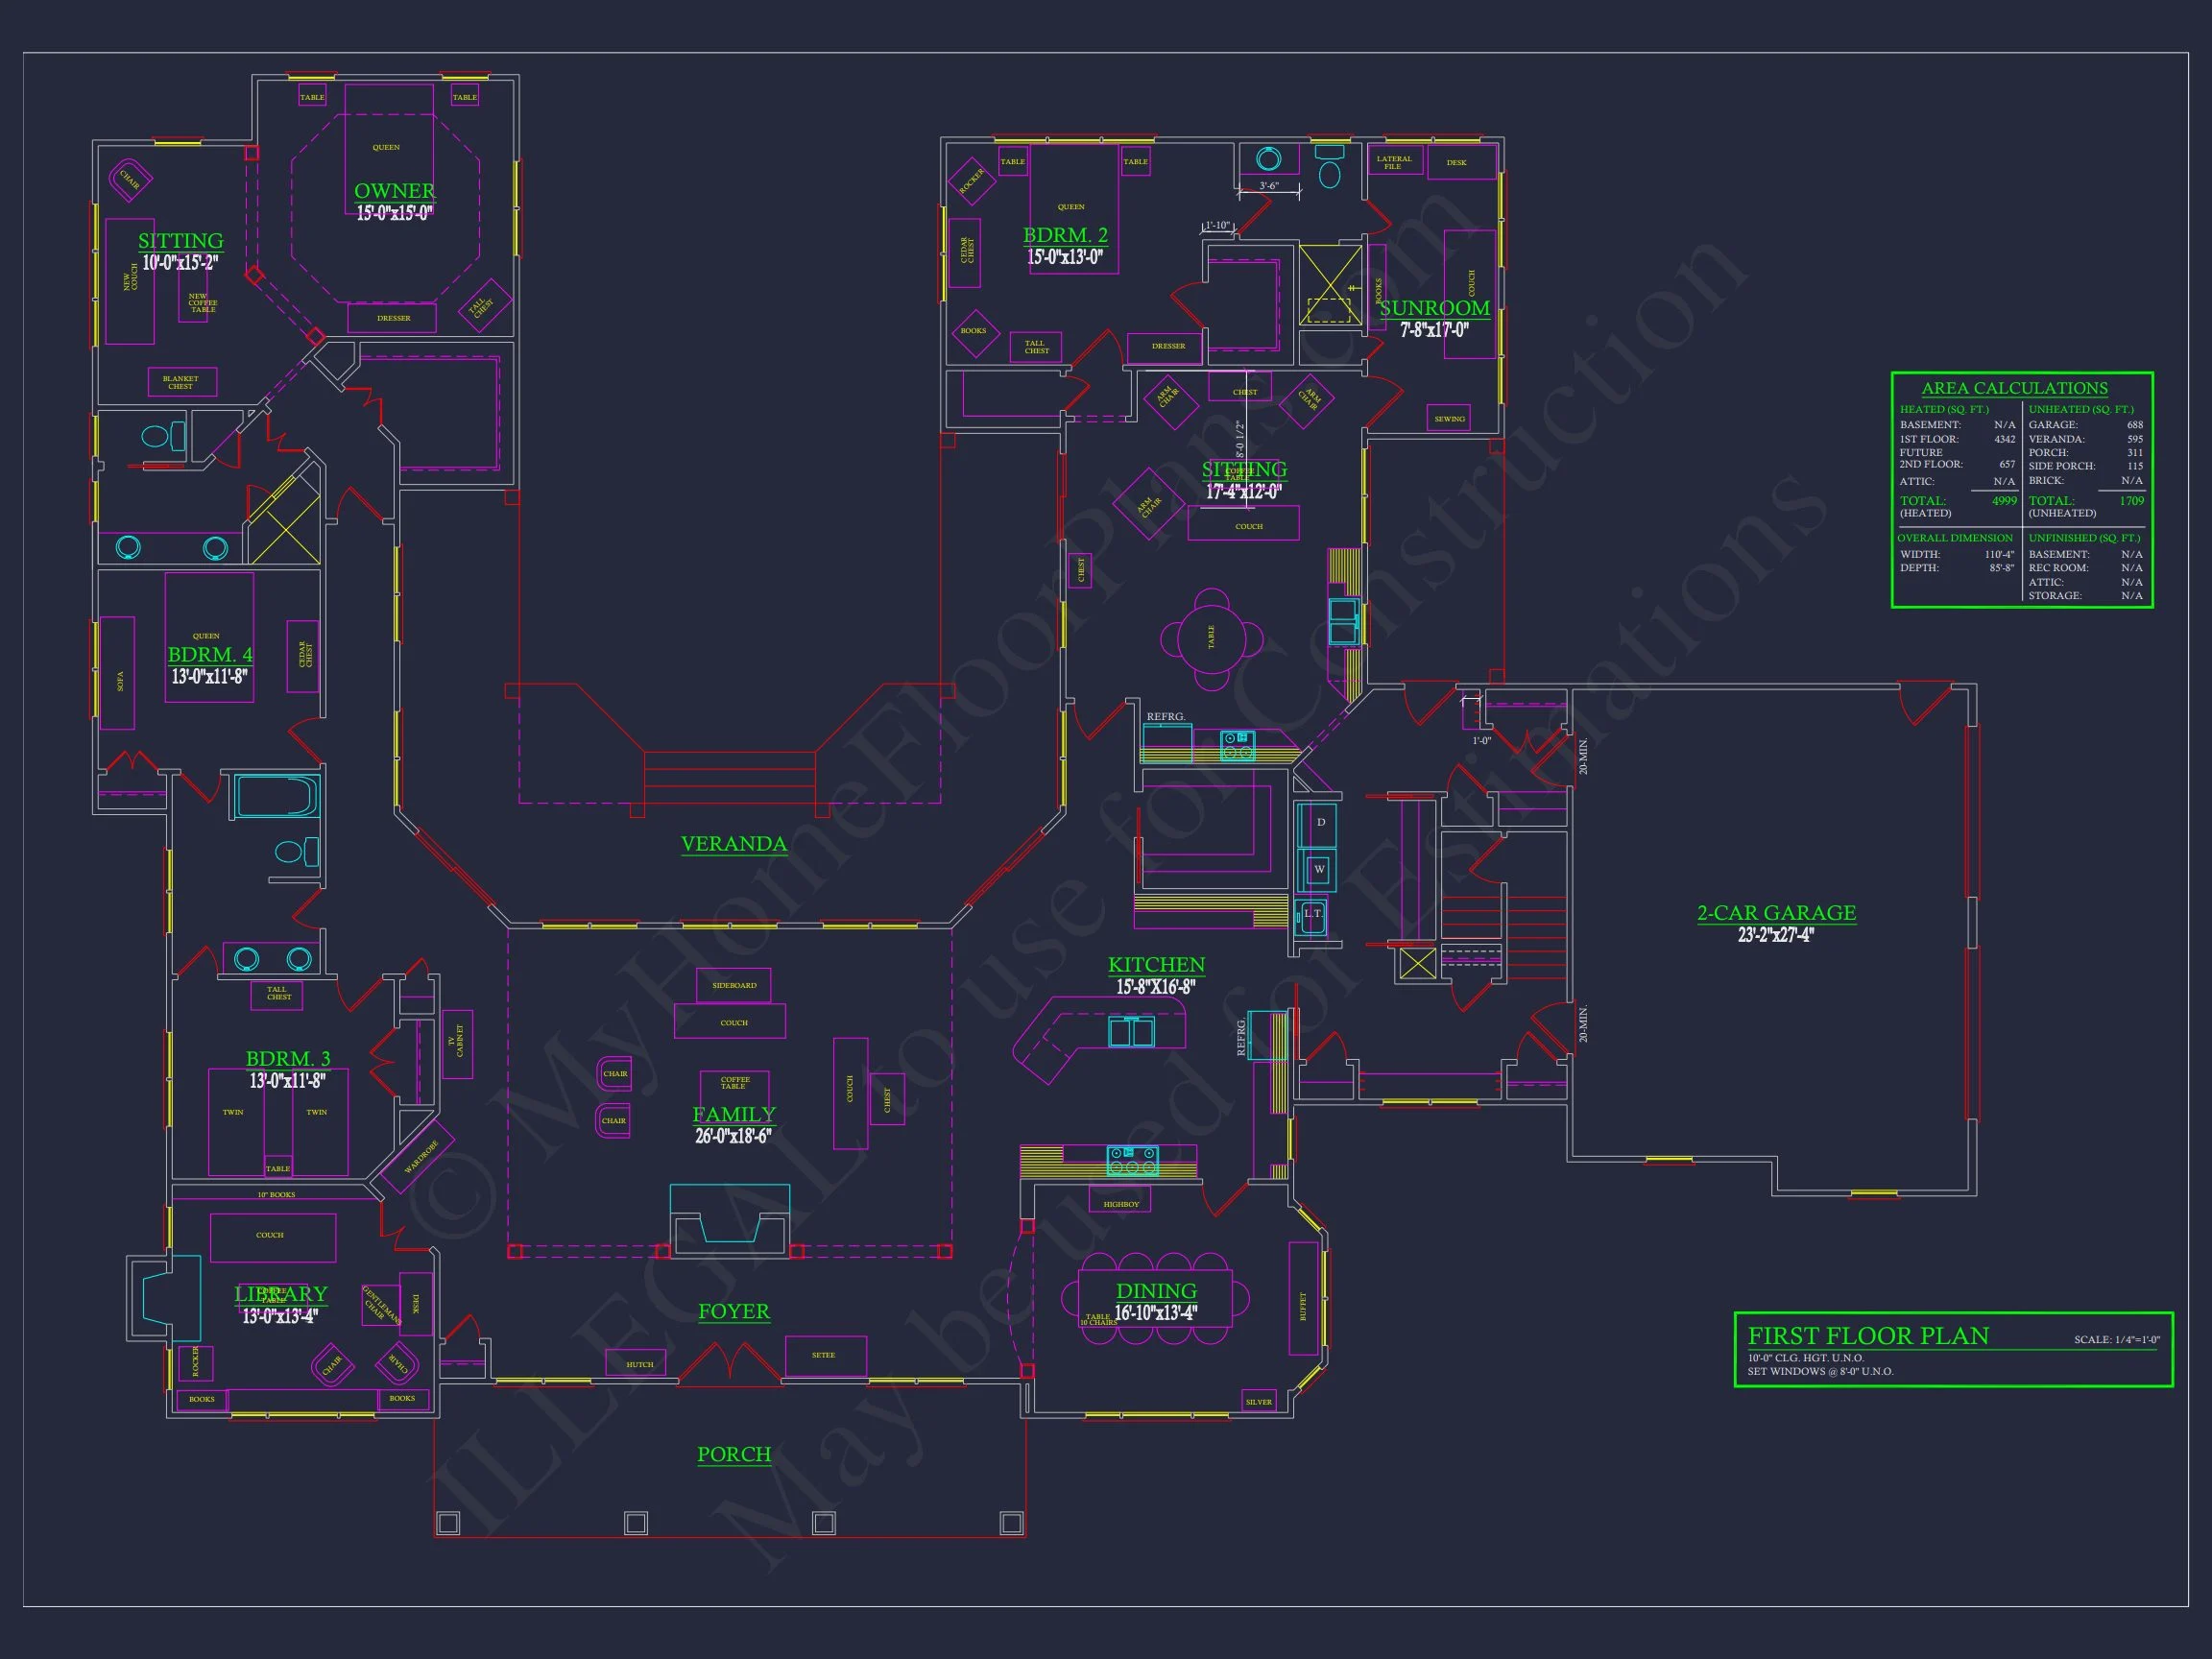This screenshot has width=2212, height=1659.
Task: Select the PORCH label at bottom
Action: 733,1454
